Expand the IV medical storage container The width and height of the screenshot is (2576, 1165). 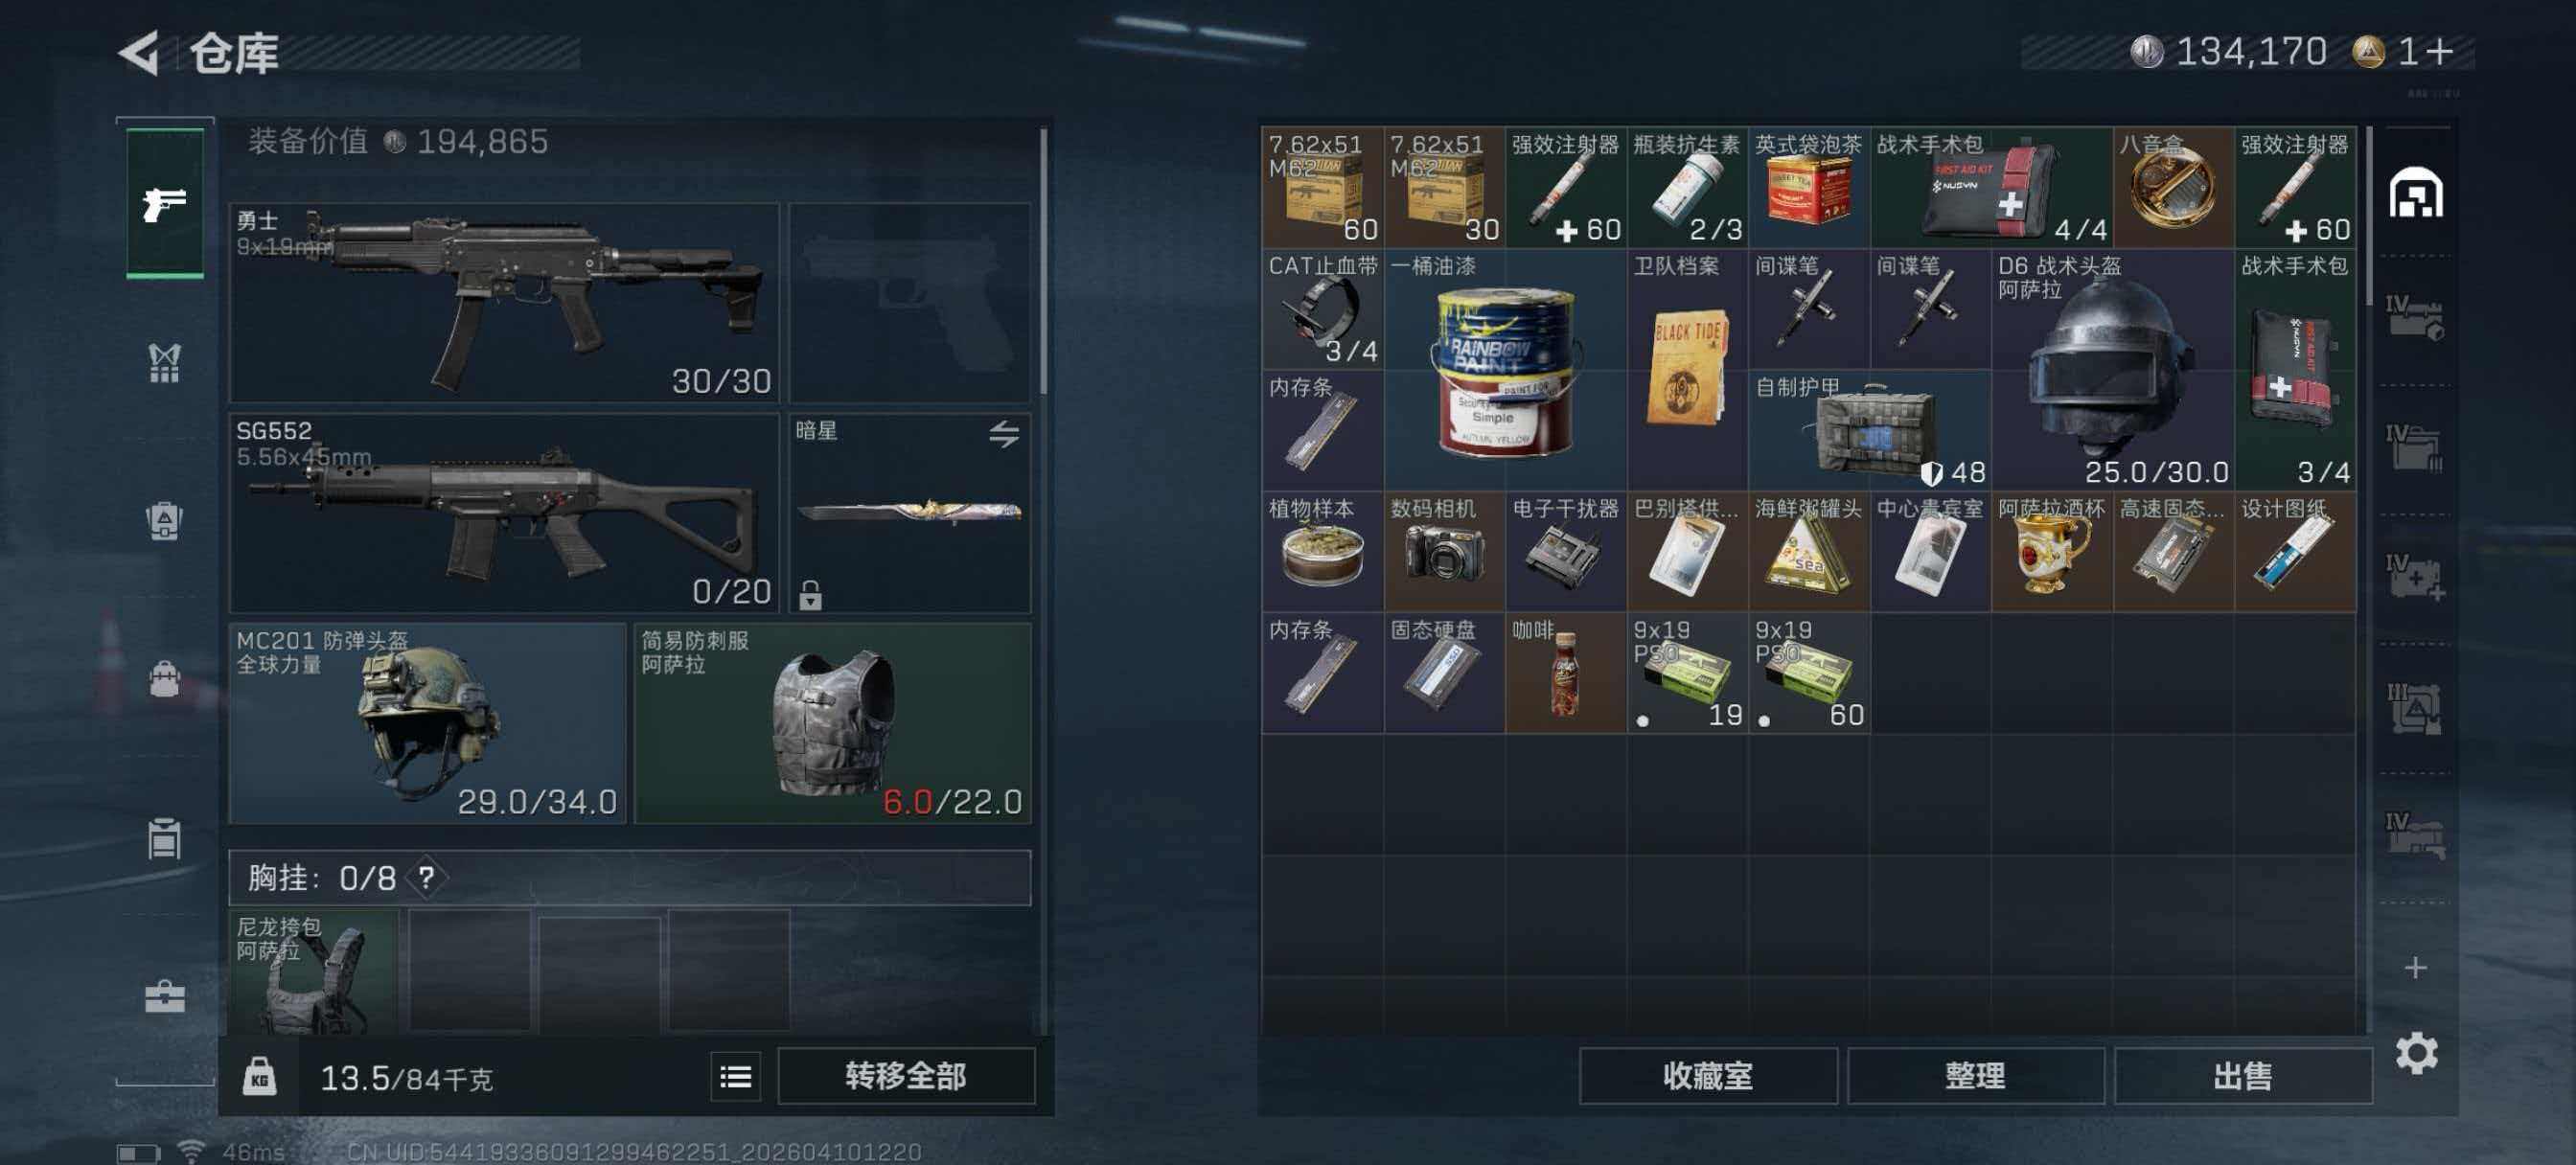tap(2415, 577)
